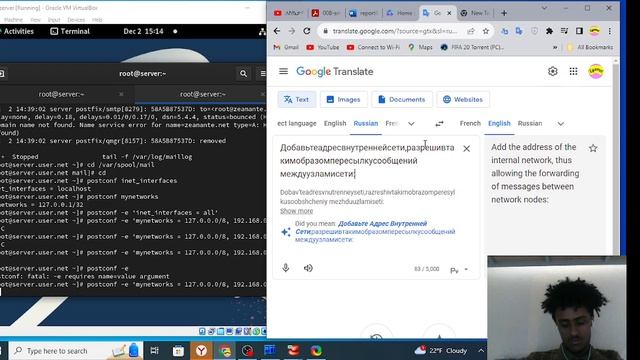Viewport: 640px width, 360px height.
Task: Open the Google Translate main menu hamburger
Action: (283, 71)
